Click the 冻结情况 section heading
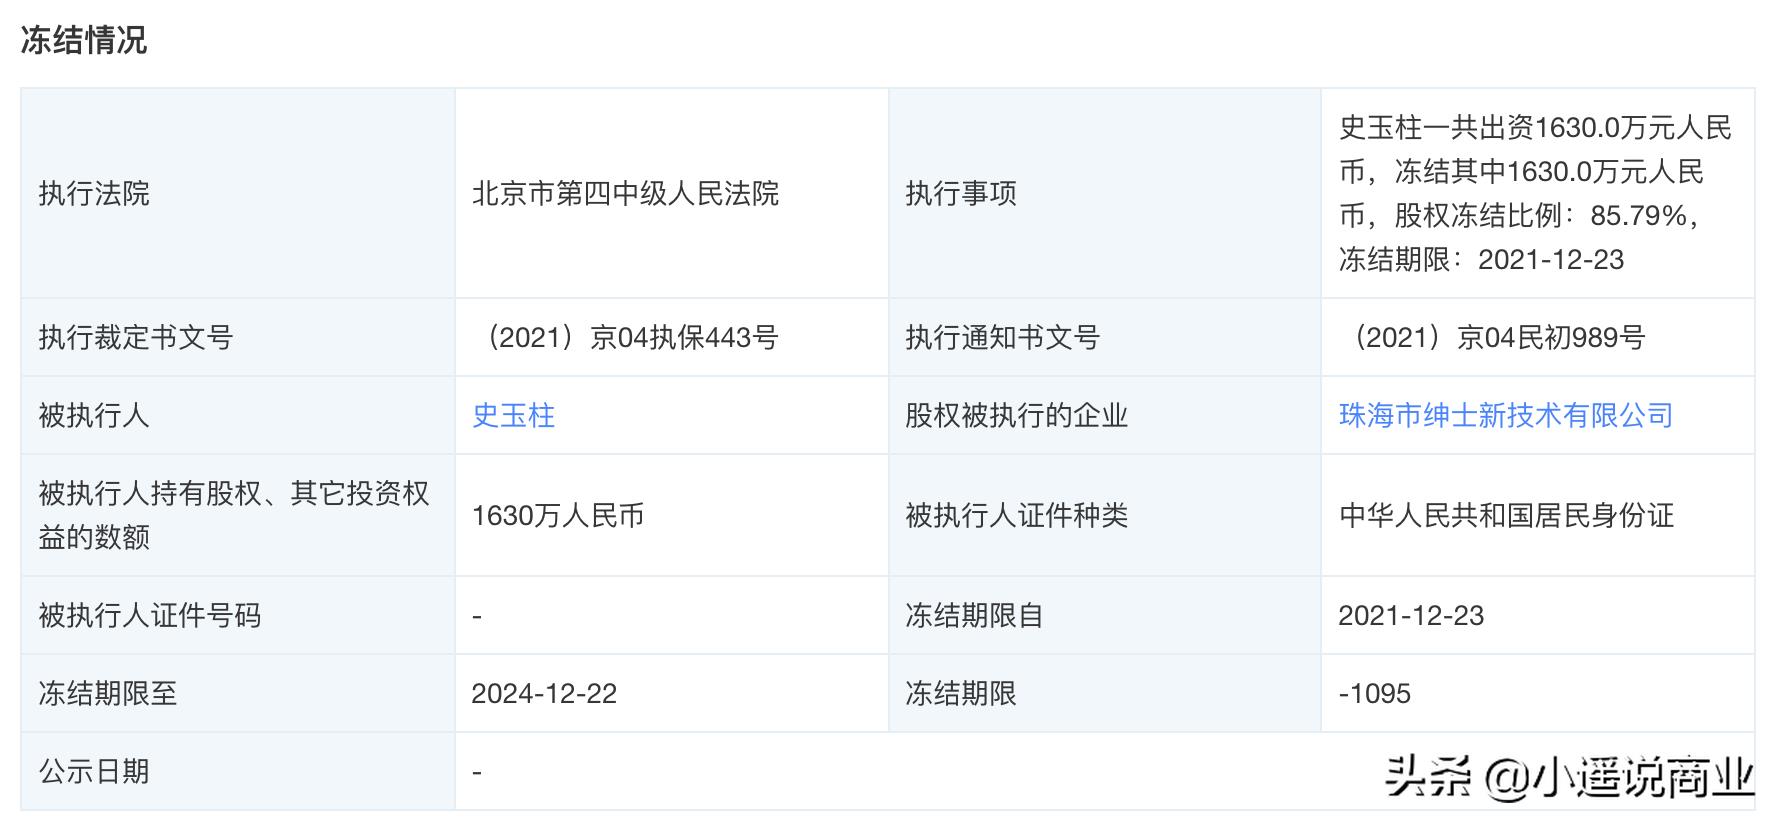This screenshot has height=824, width=1780. [x=84, y=40]
